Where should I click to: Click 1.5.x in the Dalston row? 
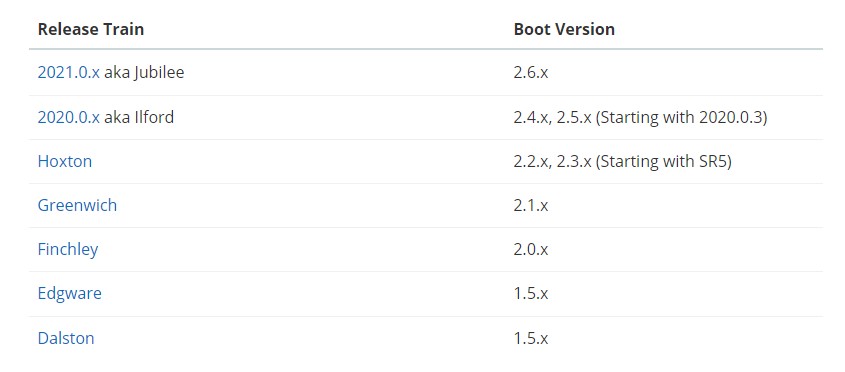[x=531, y=339]
